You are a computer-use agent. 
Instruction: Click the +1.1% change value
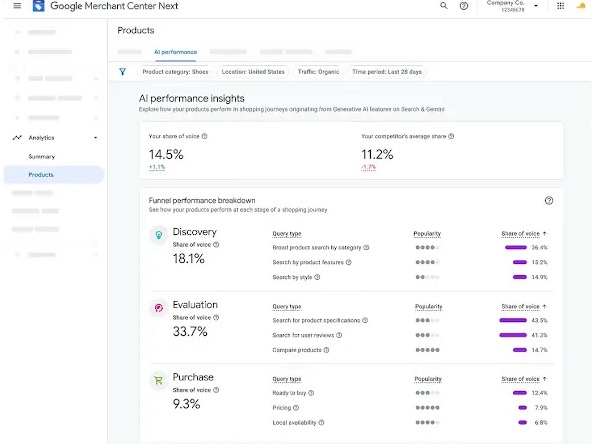[x=157, y=166]
